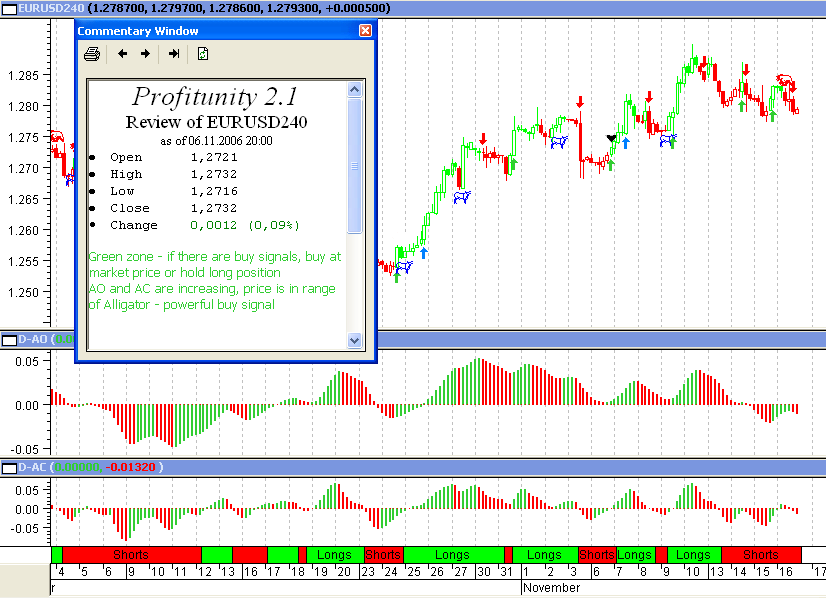Click the 1.250 price axis label
The height and width of the screenshot is (598, 826).
(24, 293)
